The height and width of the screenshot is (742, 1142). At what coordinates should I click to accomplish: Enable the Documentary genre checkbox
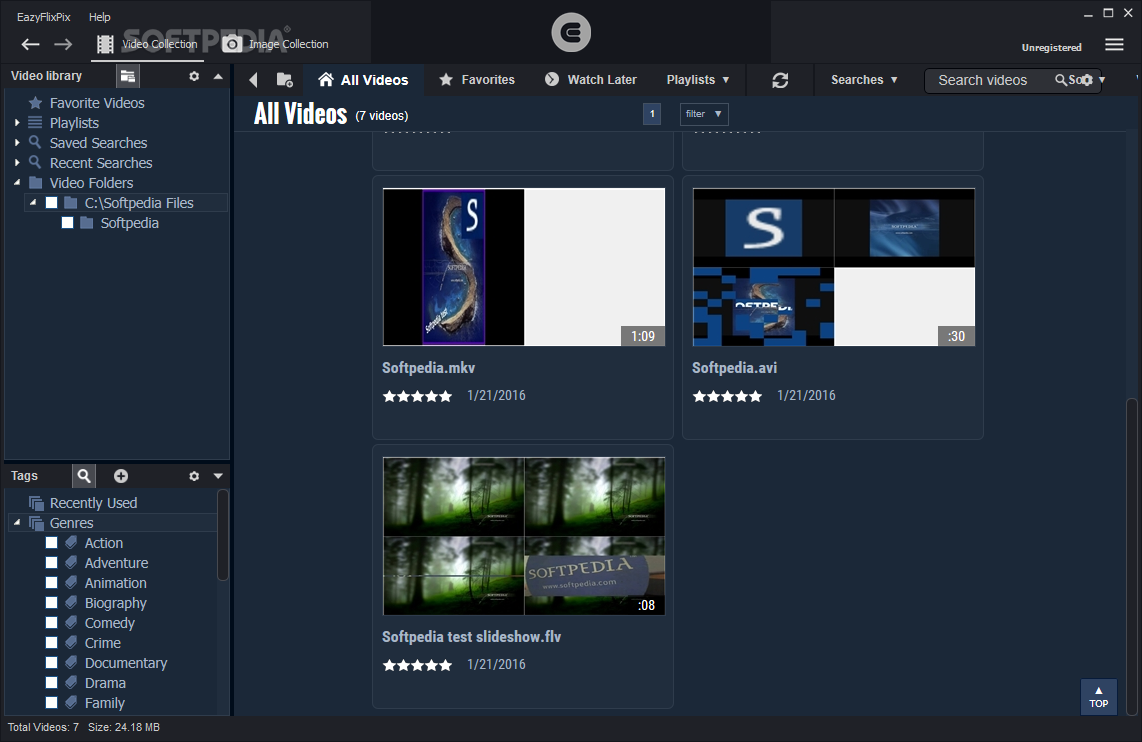pyautogui.click(x=52, y=663)
